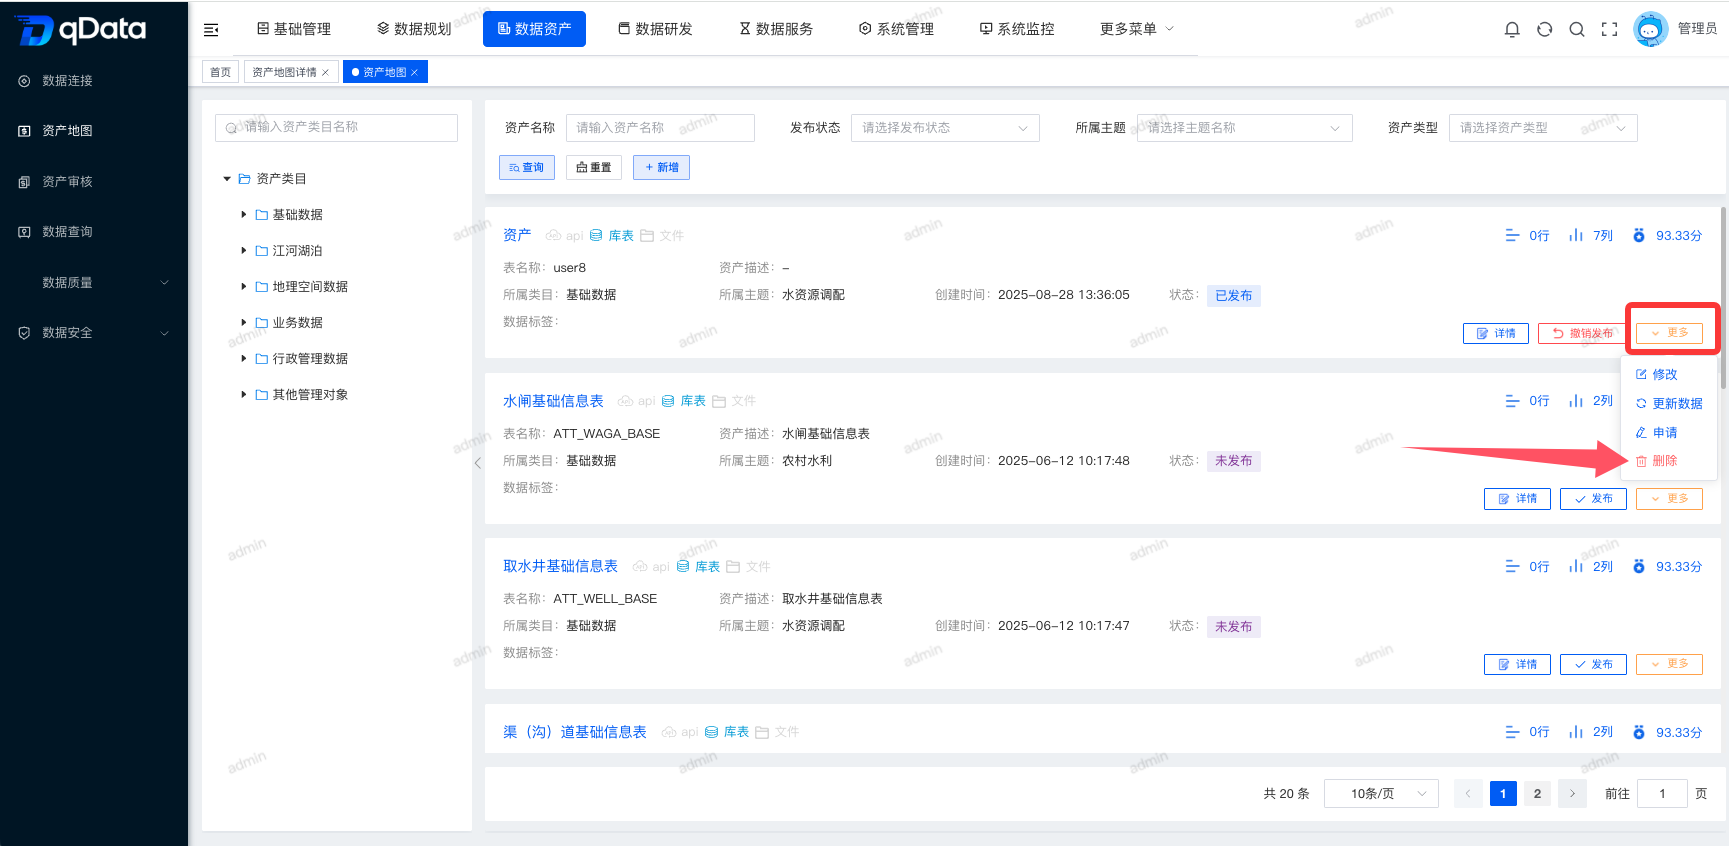Focus the 资产名称 input field
This screenshot has height=846, width=1729.
[x=660, y=128]
